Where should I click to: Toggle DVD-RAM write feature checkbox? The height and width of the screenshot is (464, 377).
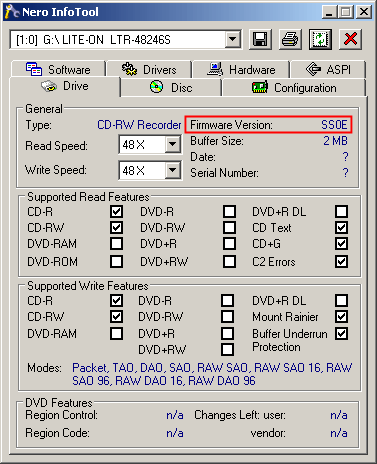(116, 333)
